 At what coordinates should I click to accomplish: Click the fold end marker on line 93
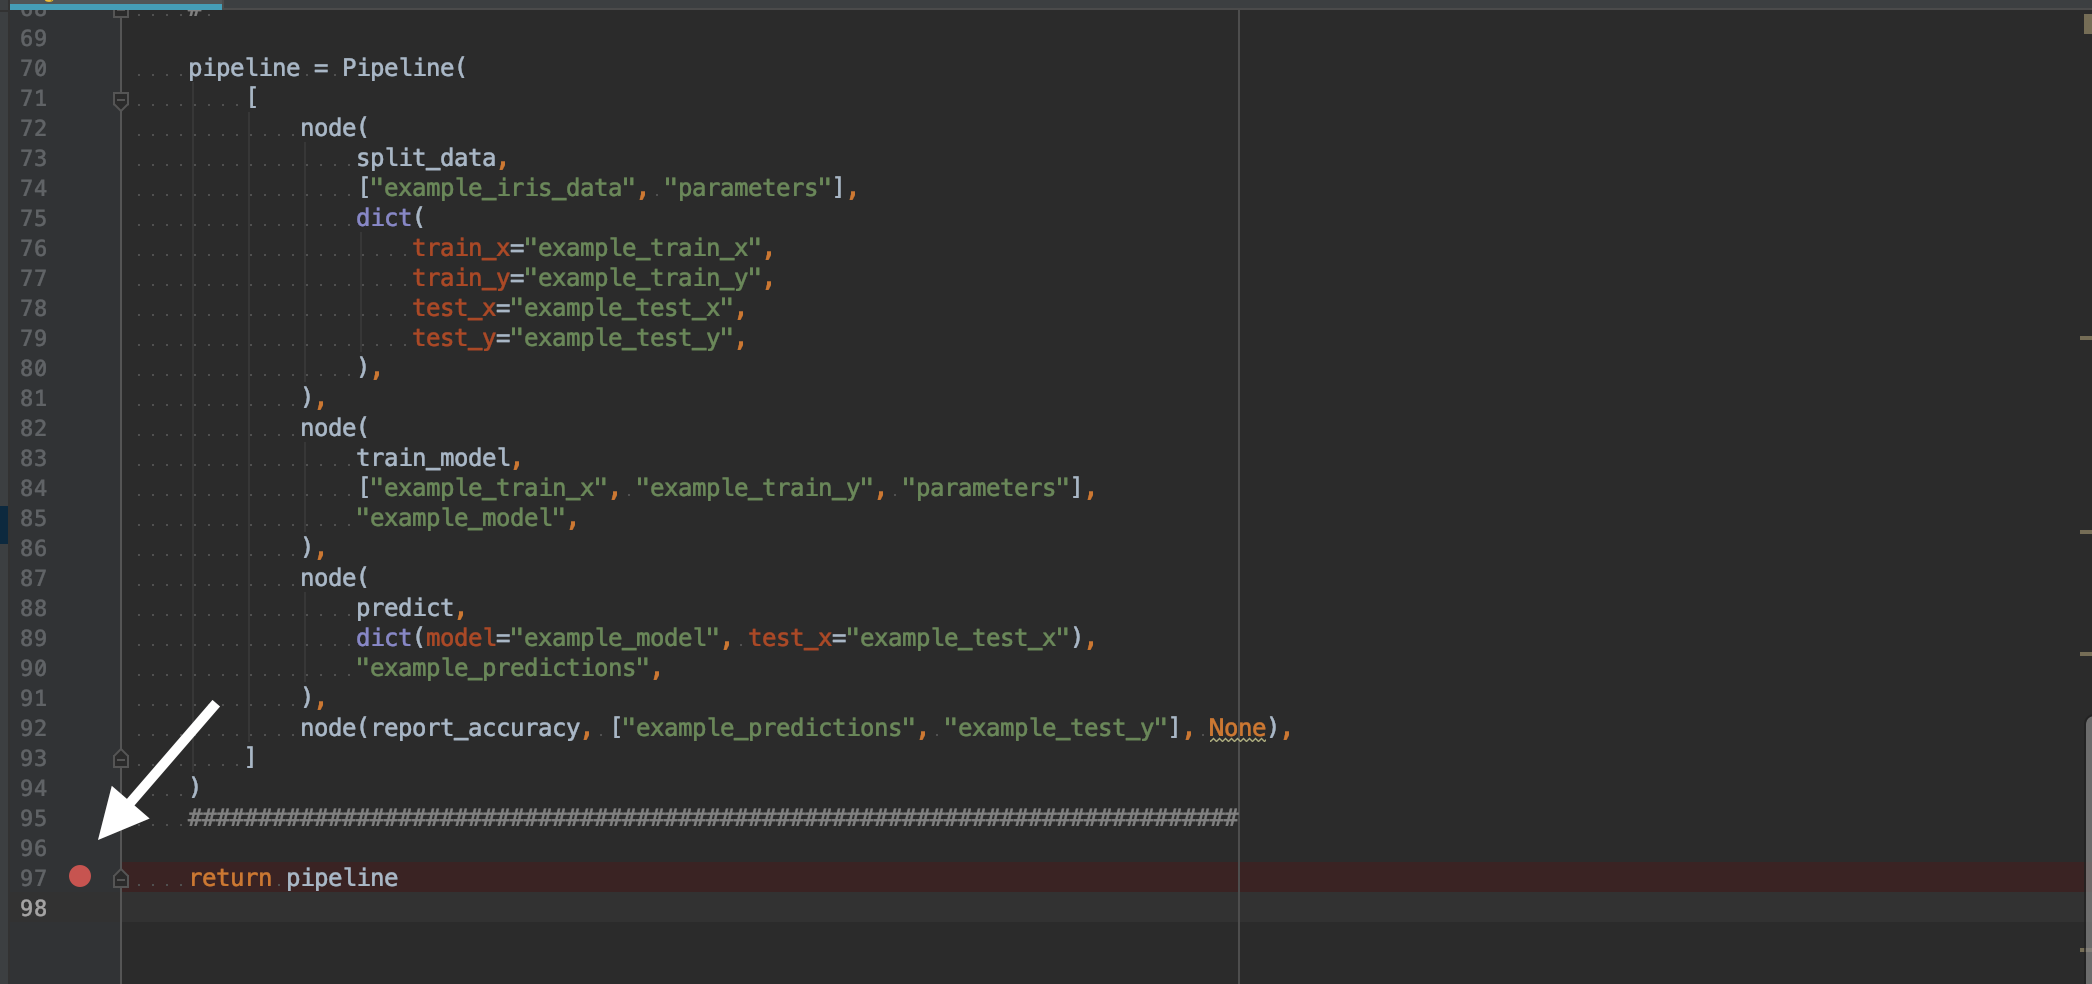(121, 758)
